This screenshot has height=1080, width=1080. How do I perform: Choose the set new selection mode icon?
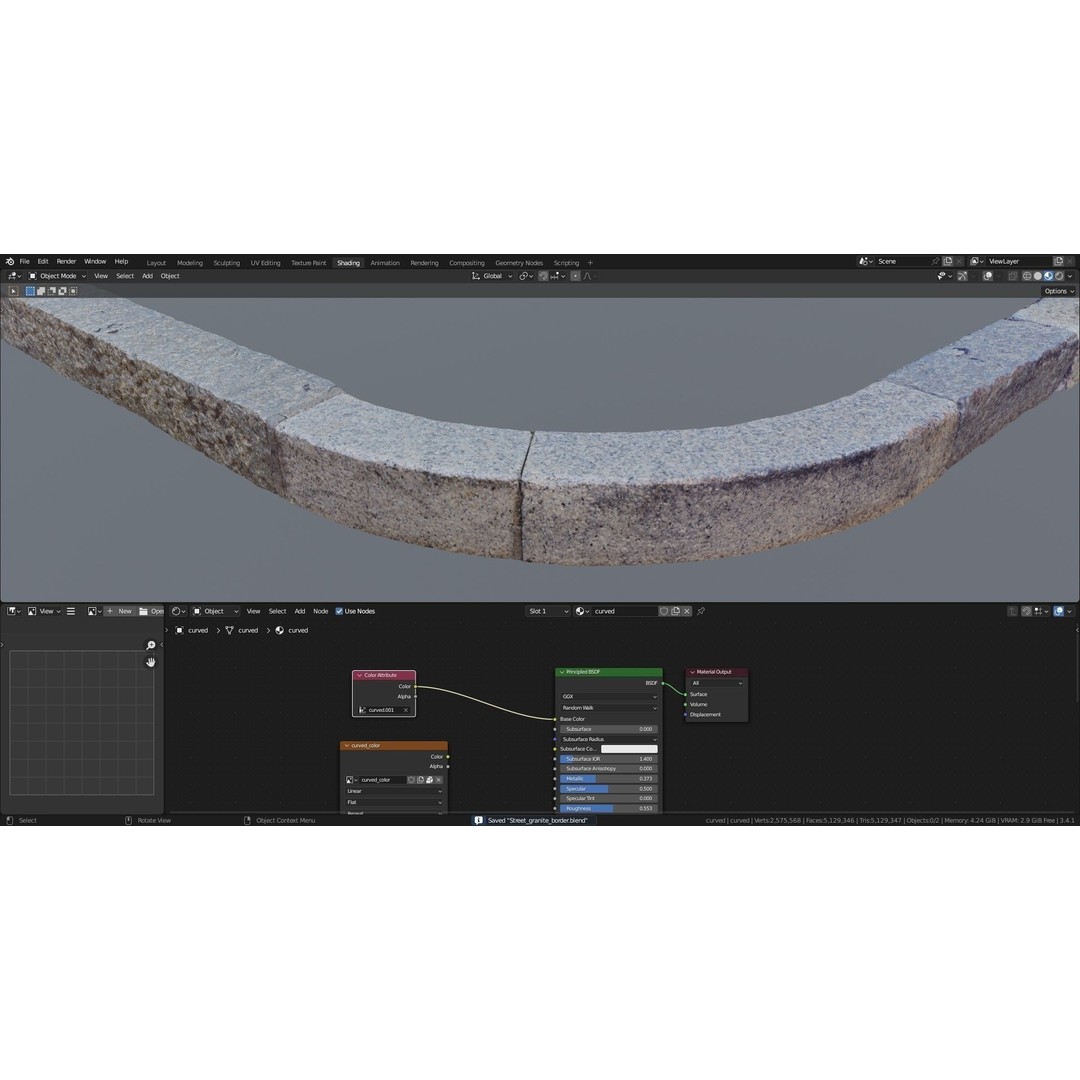(30, 291)
